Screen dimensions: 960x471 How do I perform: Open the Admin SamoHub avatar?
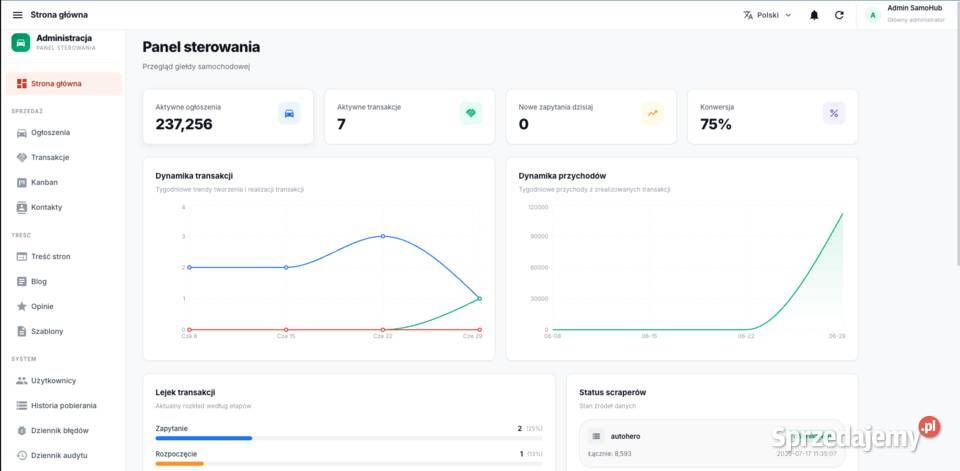tap(872, 15)
